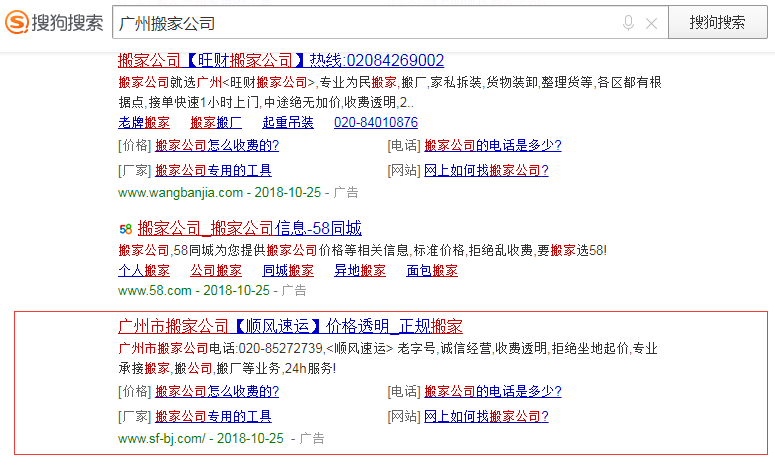Open the 旺财搬家公司 result title
Screen dimensions: 775x465
click(x=280, y=60)
